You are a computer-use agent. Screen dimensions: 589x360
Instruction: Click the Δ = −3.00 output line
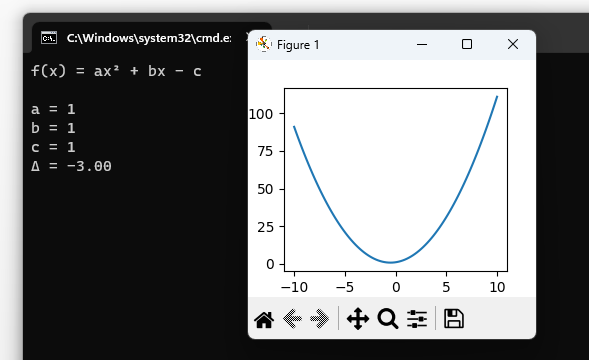pyautogui.click(x=71, y=166)
